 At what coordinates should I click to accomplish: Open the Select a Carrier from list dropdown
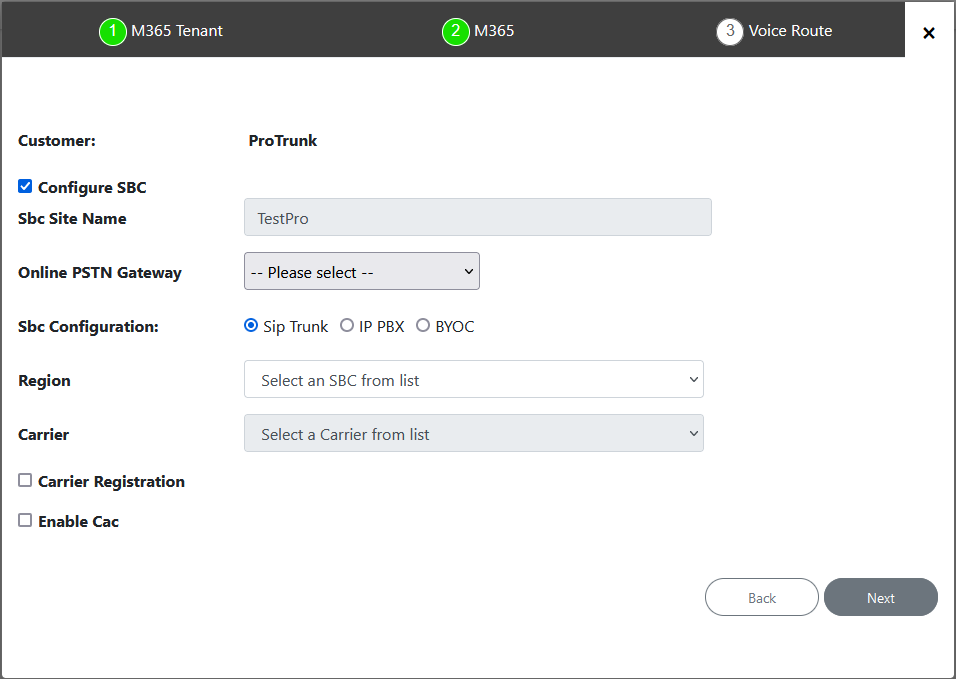click(x=474, y=433)
